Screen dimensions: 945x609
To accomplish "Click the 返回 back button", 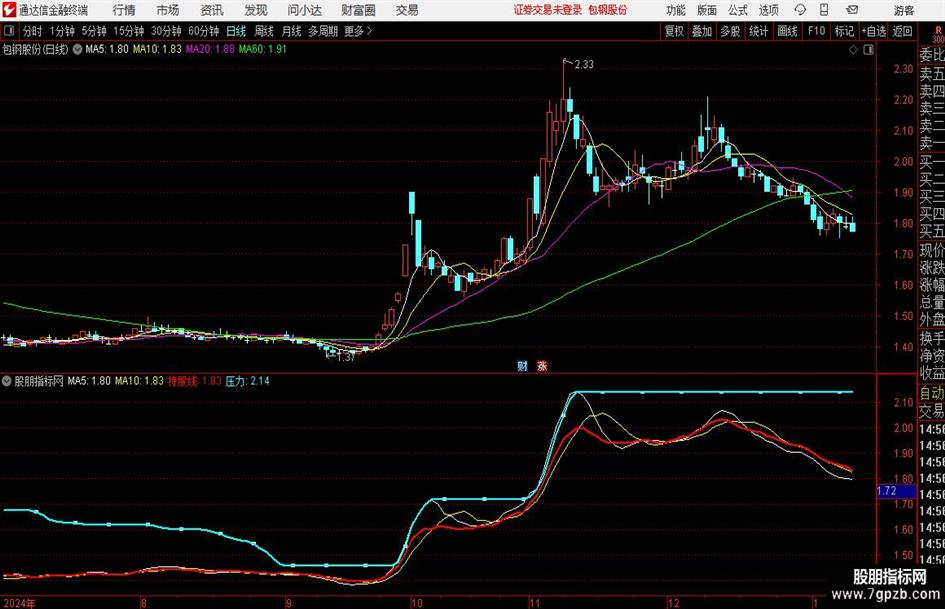I will (902, 31).
